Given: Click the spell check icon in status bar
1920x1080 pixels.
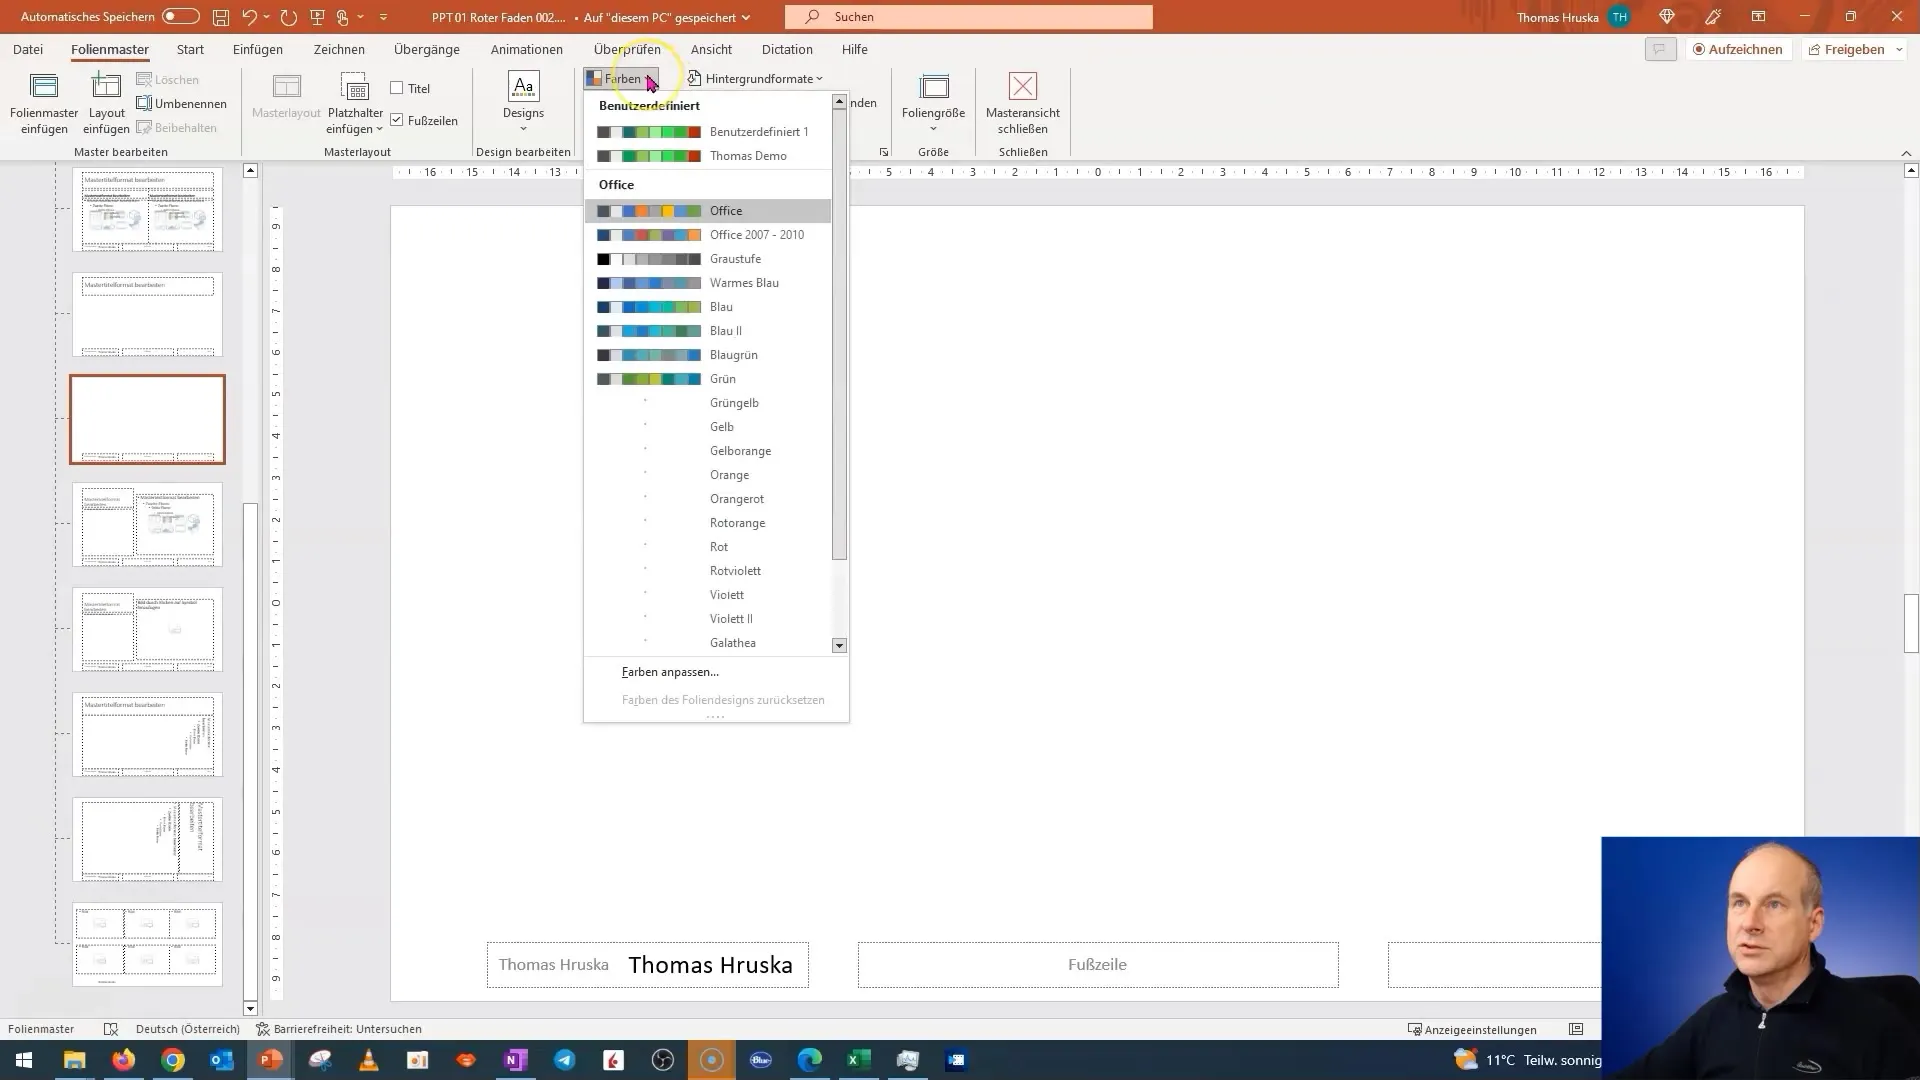Looking at the screenshot, I should [x=111, y=1029].
